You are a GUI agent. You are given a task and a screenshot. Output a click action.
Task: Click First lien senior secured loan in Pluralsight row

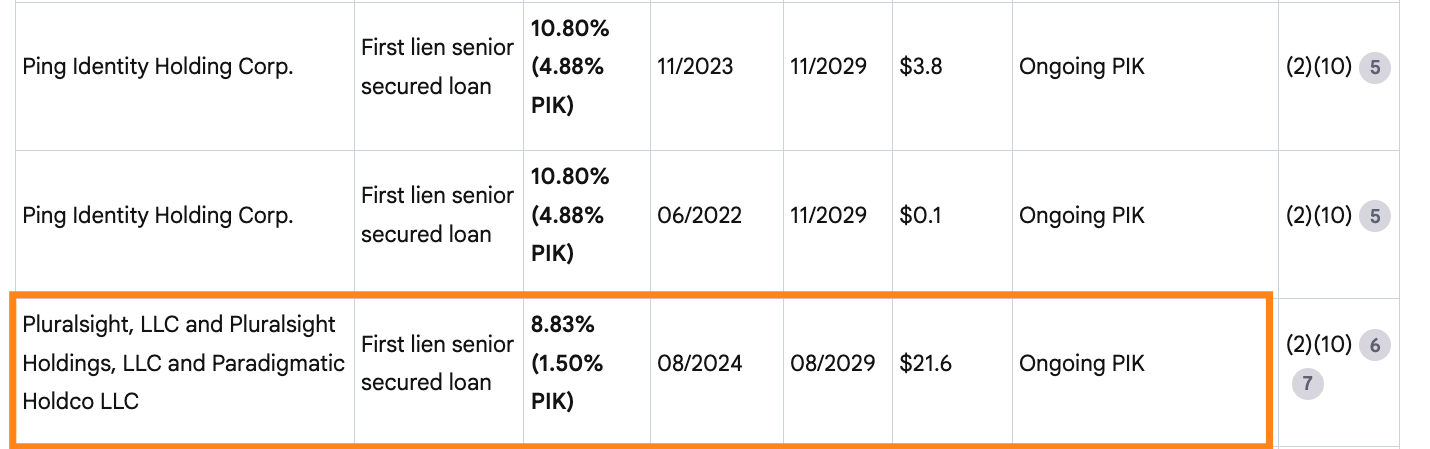[x=437, y=363]
